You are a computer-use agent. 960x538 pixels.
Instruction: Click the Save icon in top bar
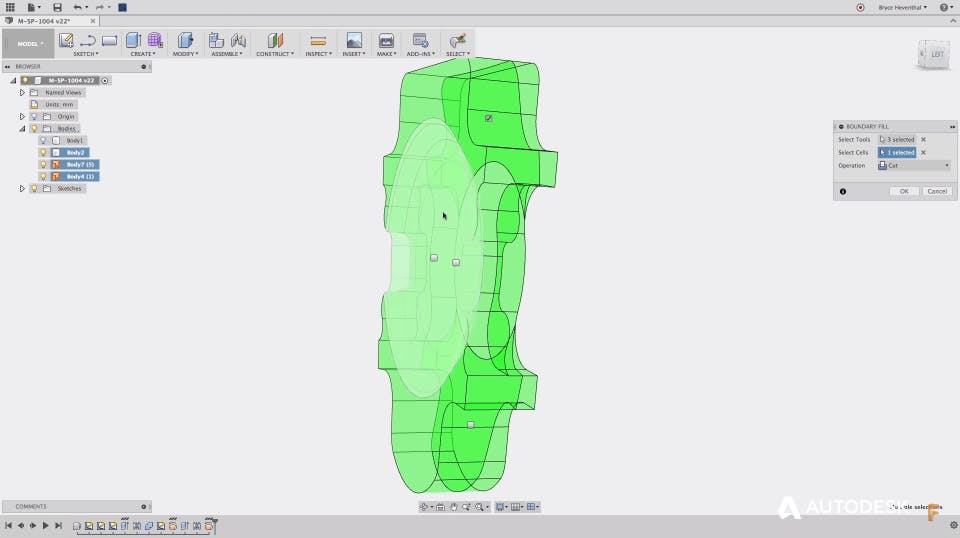[57, 7]
